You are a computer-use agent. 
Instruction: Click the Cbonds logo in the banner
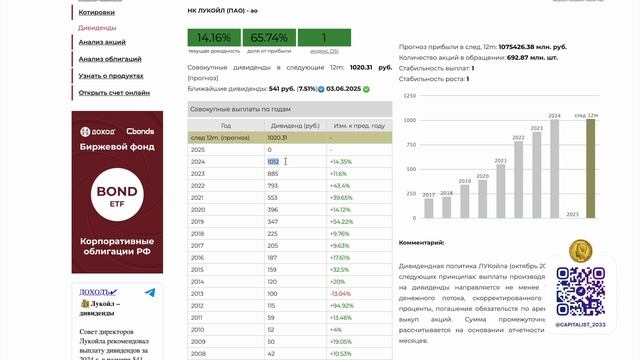(140, 131)
